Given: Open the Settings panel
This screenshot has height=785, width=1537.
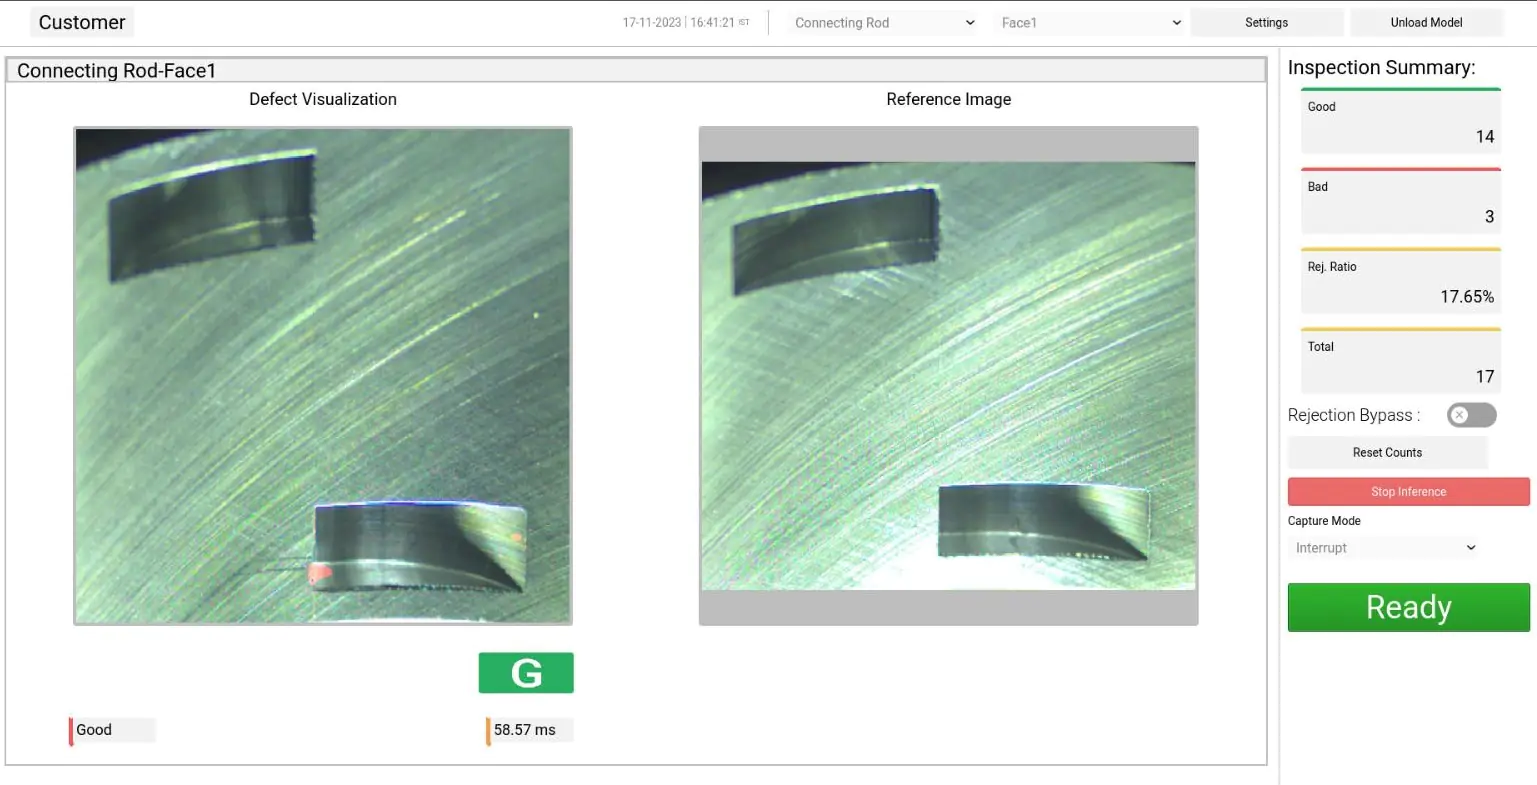Looking at the screenshot, I should (1266, 22).
